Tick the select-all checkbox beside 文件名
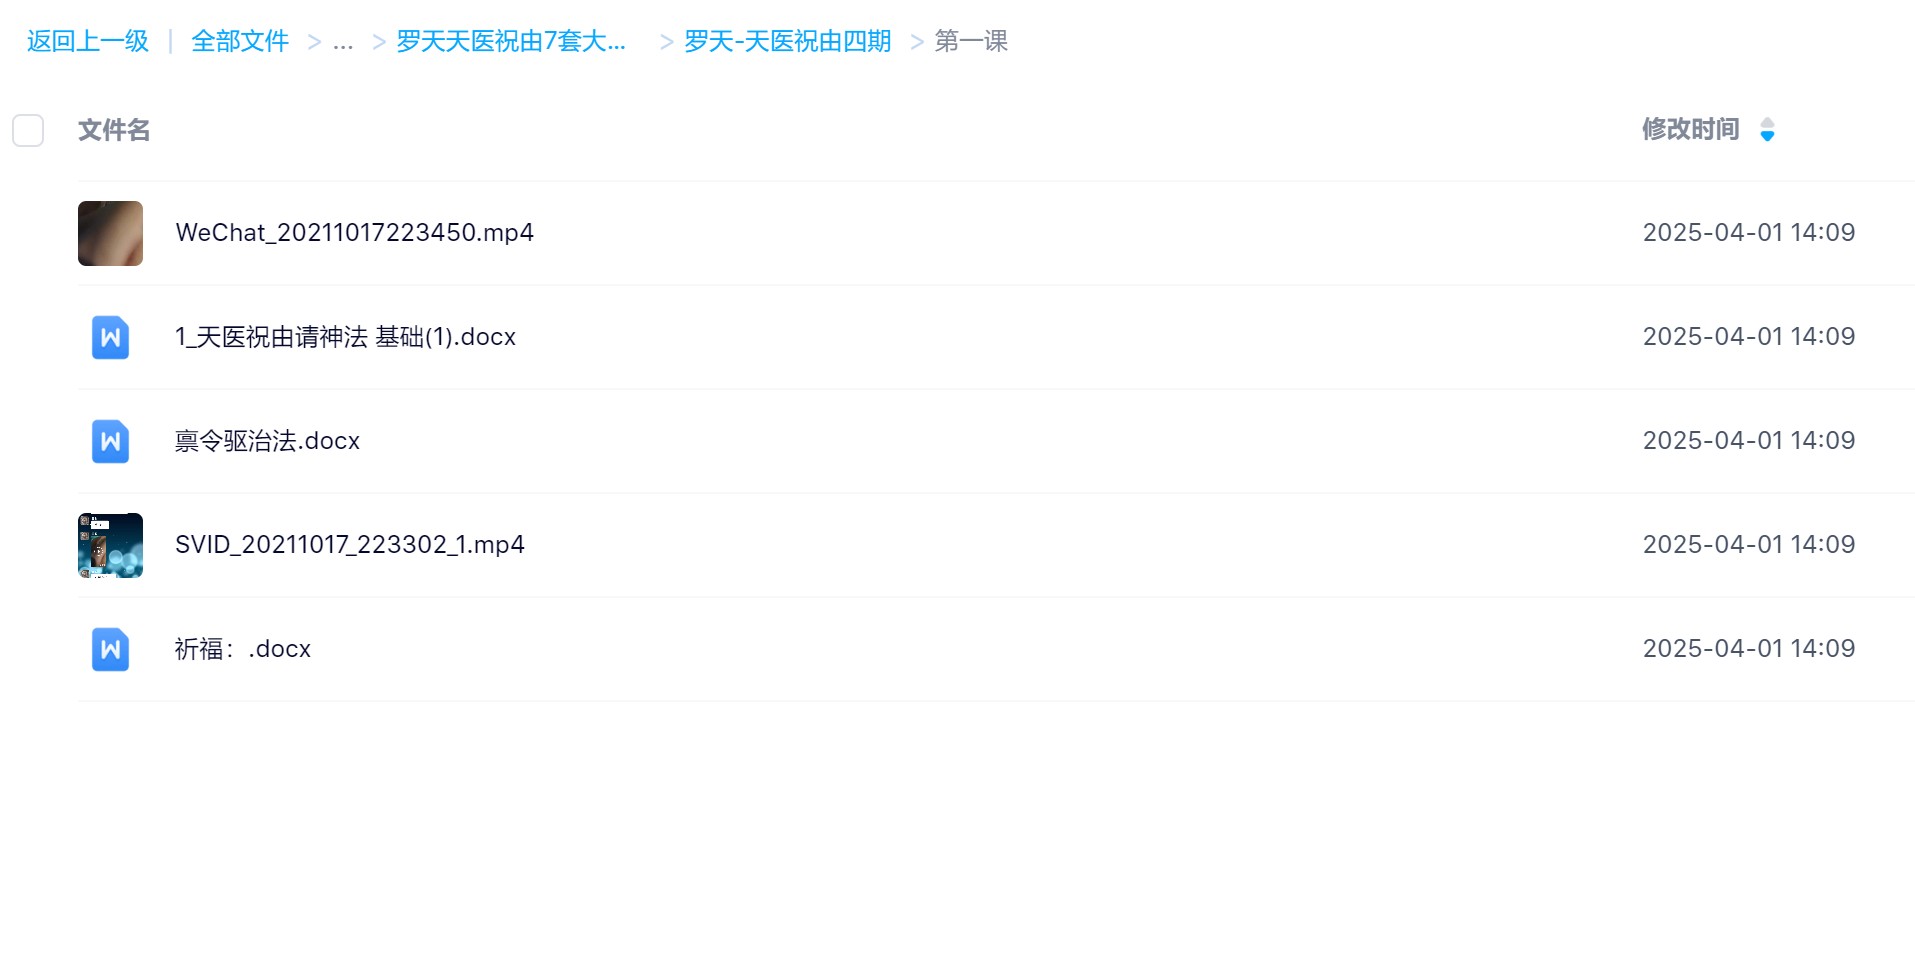This screenshot has height=960, width=1915. (x=28, y=130)
